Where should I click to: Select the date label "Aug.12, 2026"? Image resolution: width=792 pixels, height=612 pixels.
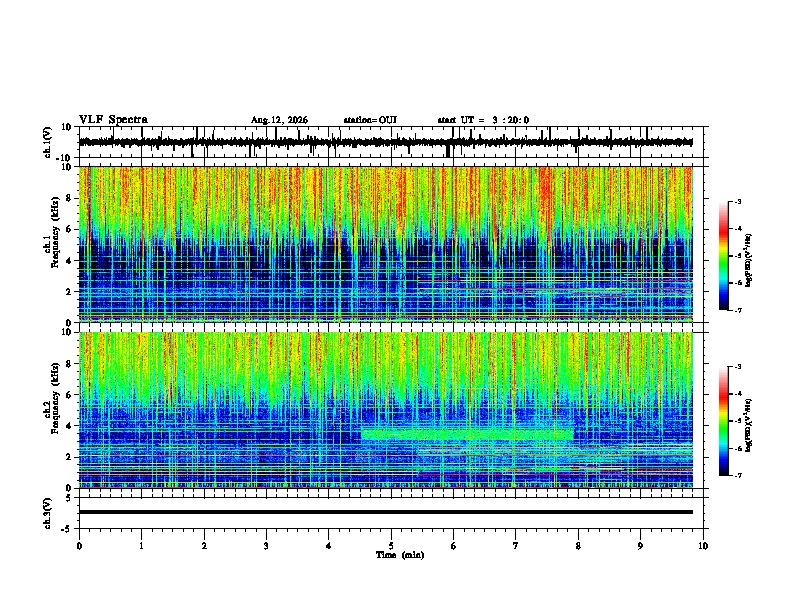(279, 120)
